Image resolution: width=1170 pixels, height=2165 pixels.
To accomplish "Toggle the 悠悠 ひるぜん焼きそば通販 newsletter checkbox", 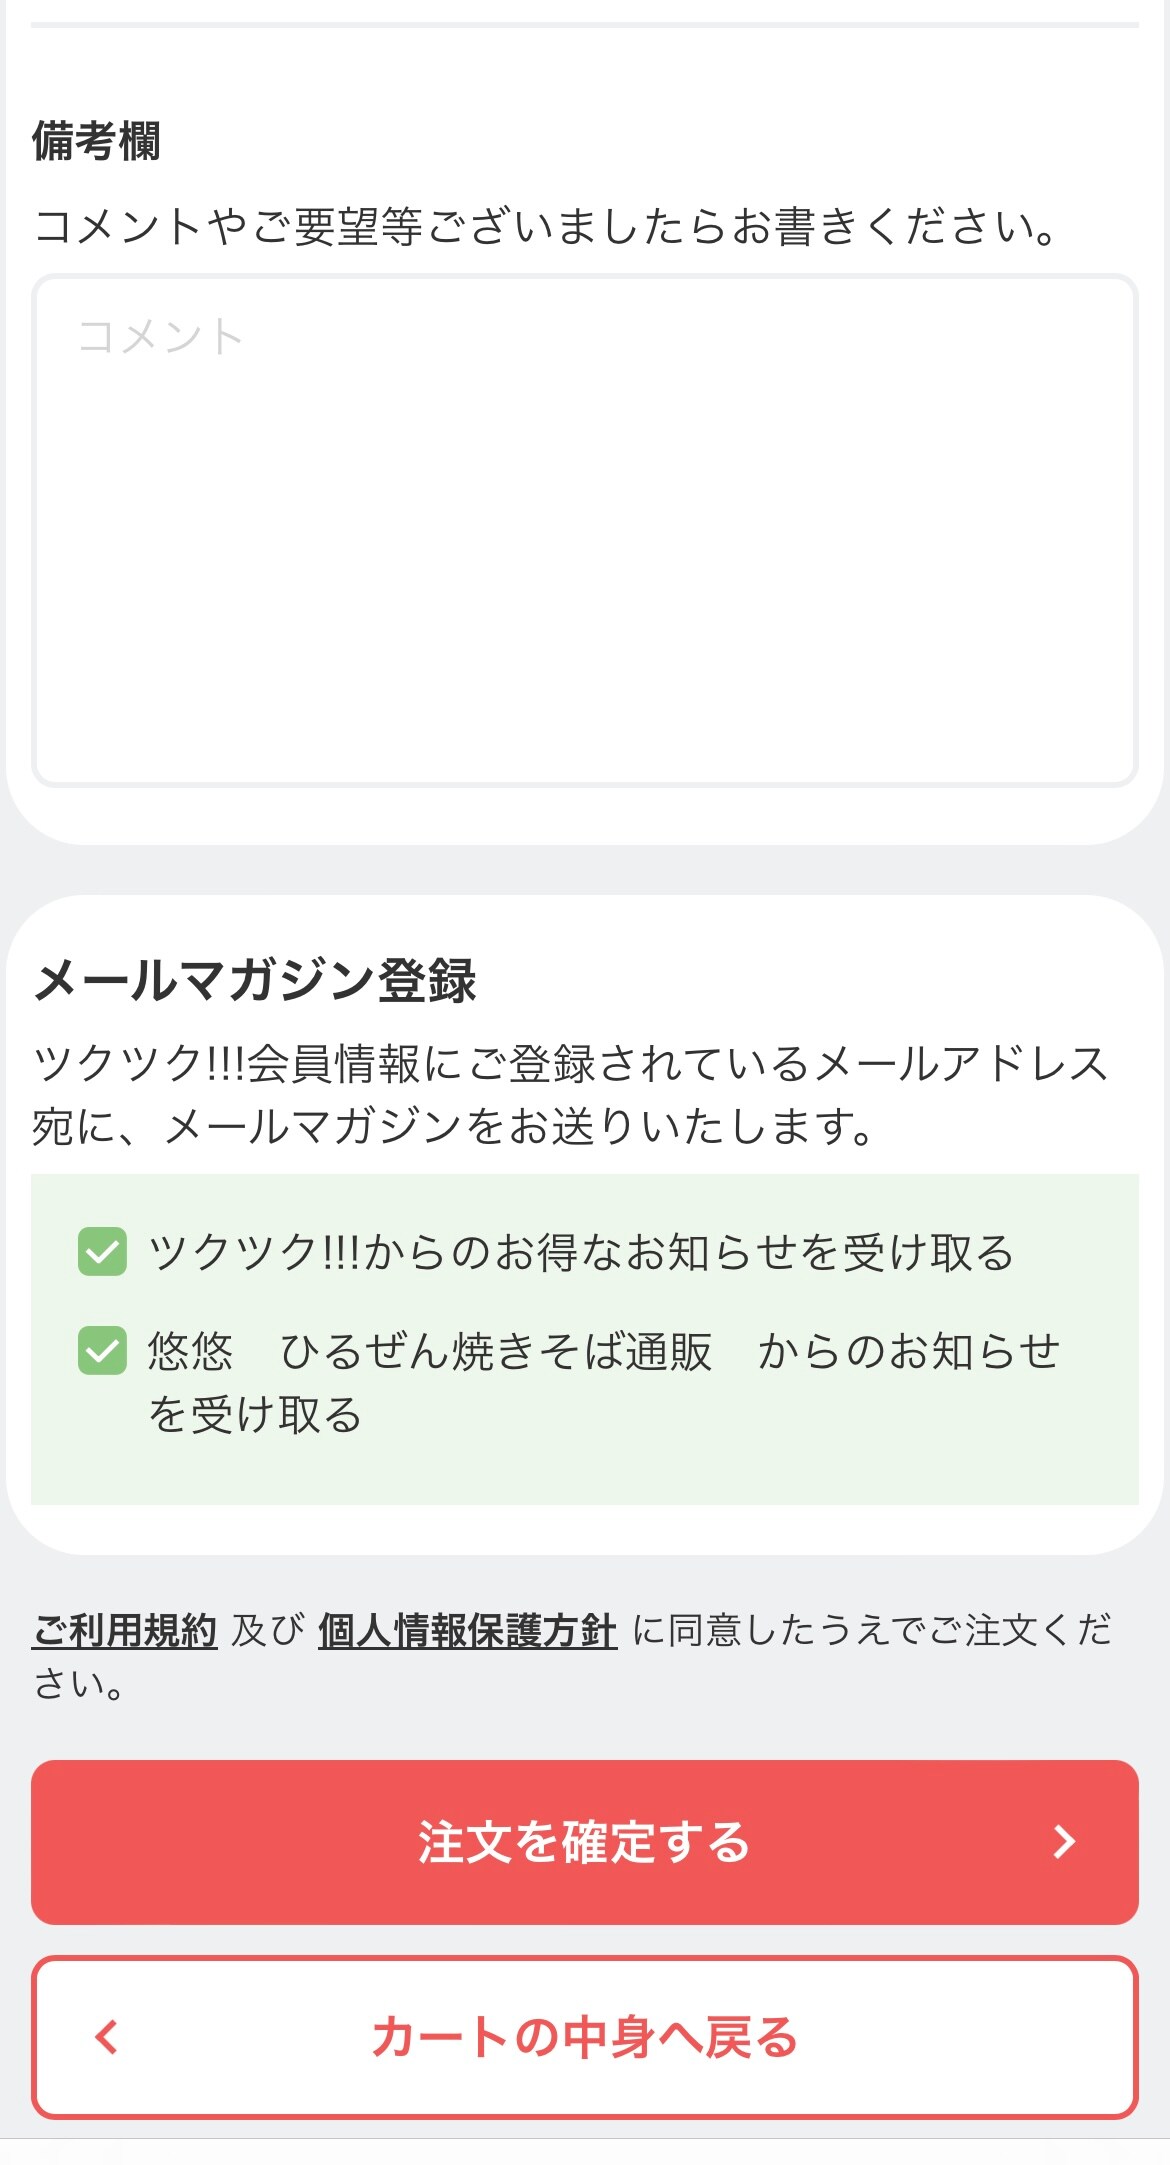I will 102,1351.
